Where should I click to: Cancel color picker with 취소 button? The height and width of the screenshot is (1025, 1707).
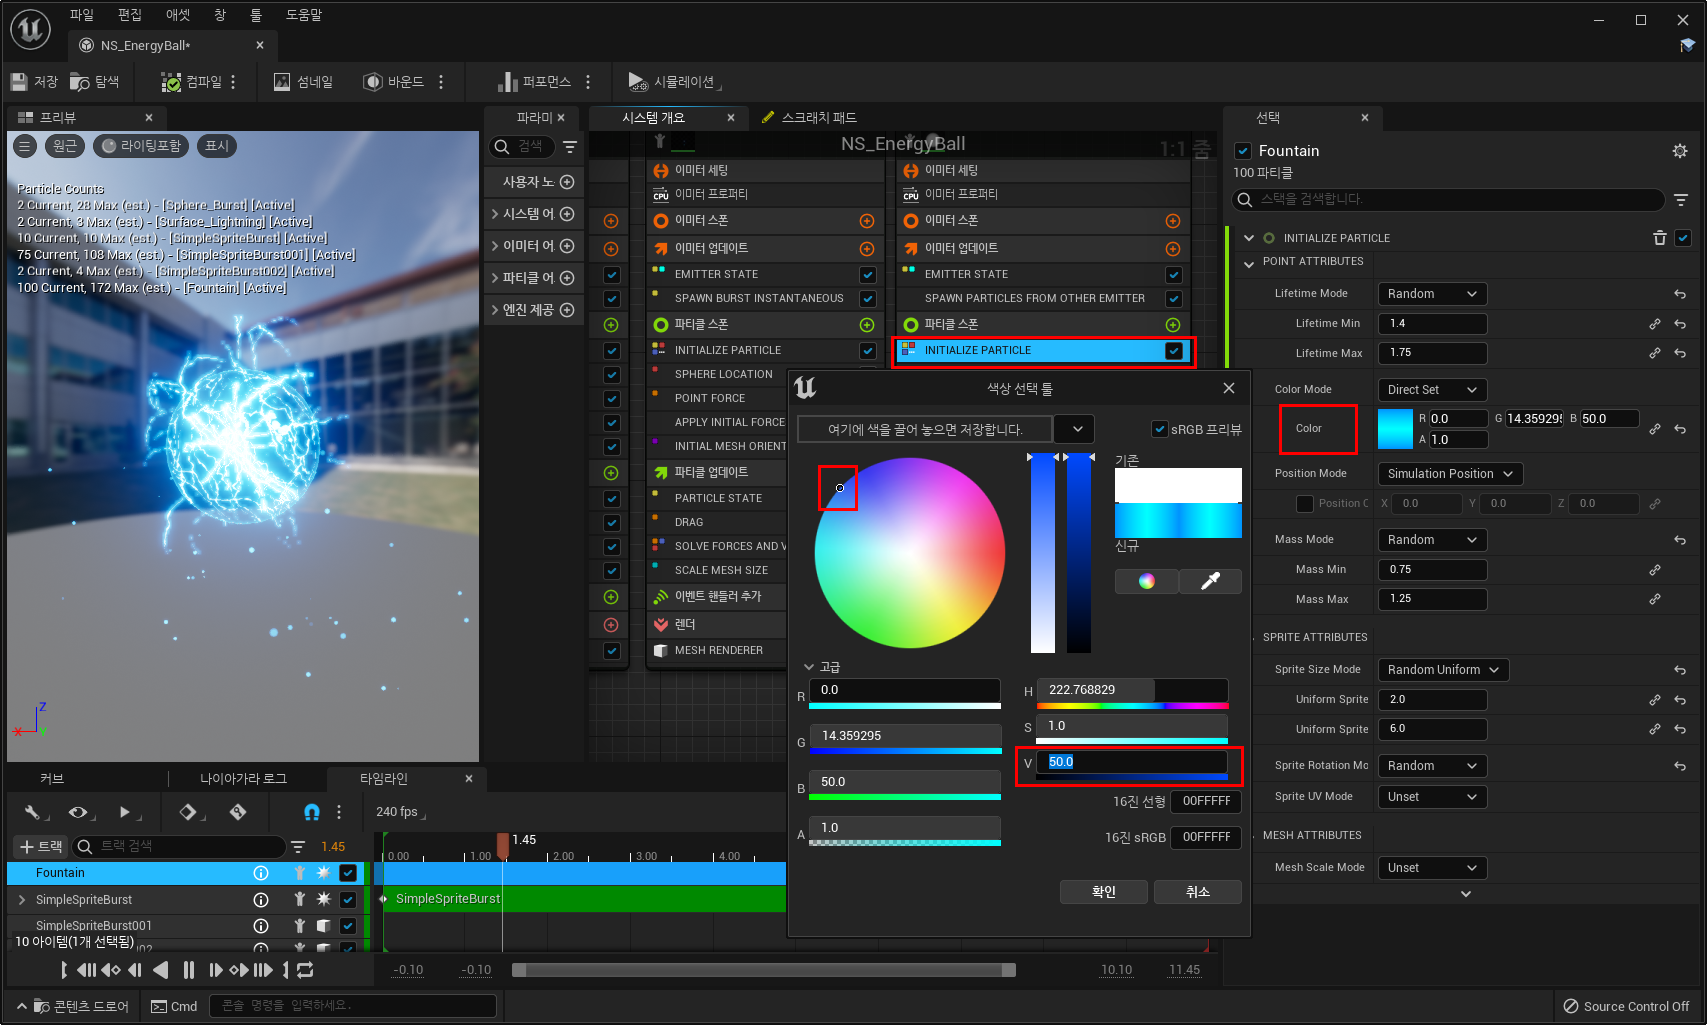pos(1198,892)
